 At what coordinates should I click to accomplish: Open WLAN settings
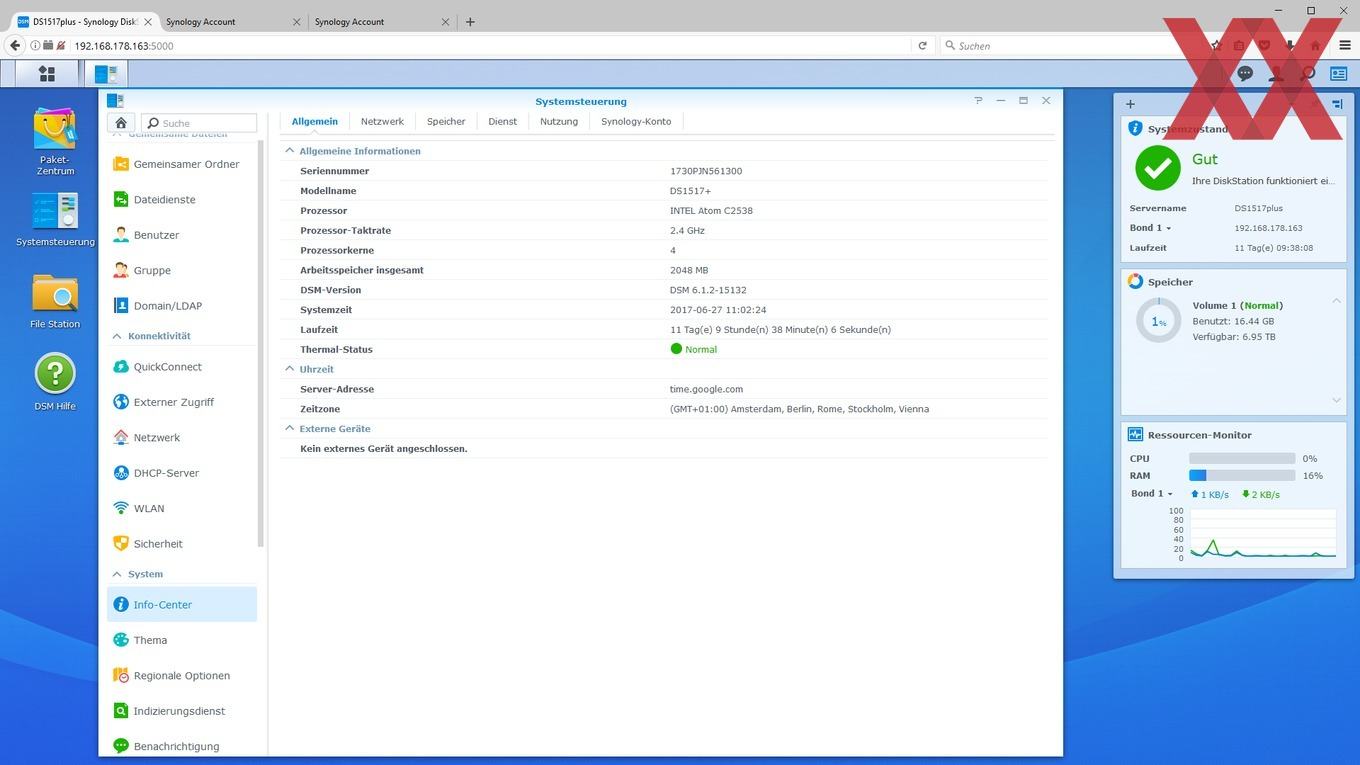coord(182,508)
